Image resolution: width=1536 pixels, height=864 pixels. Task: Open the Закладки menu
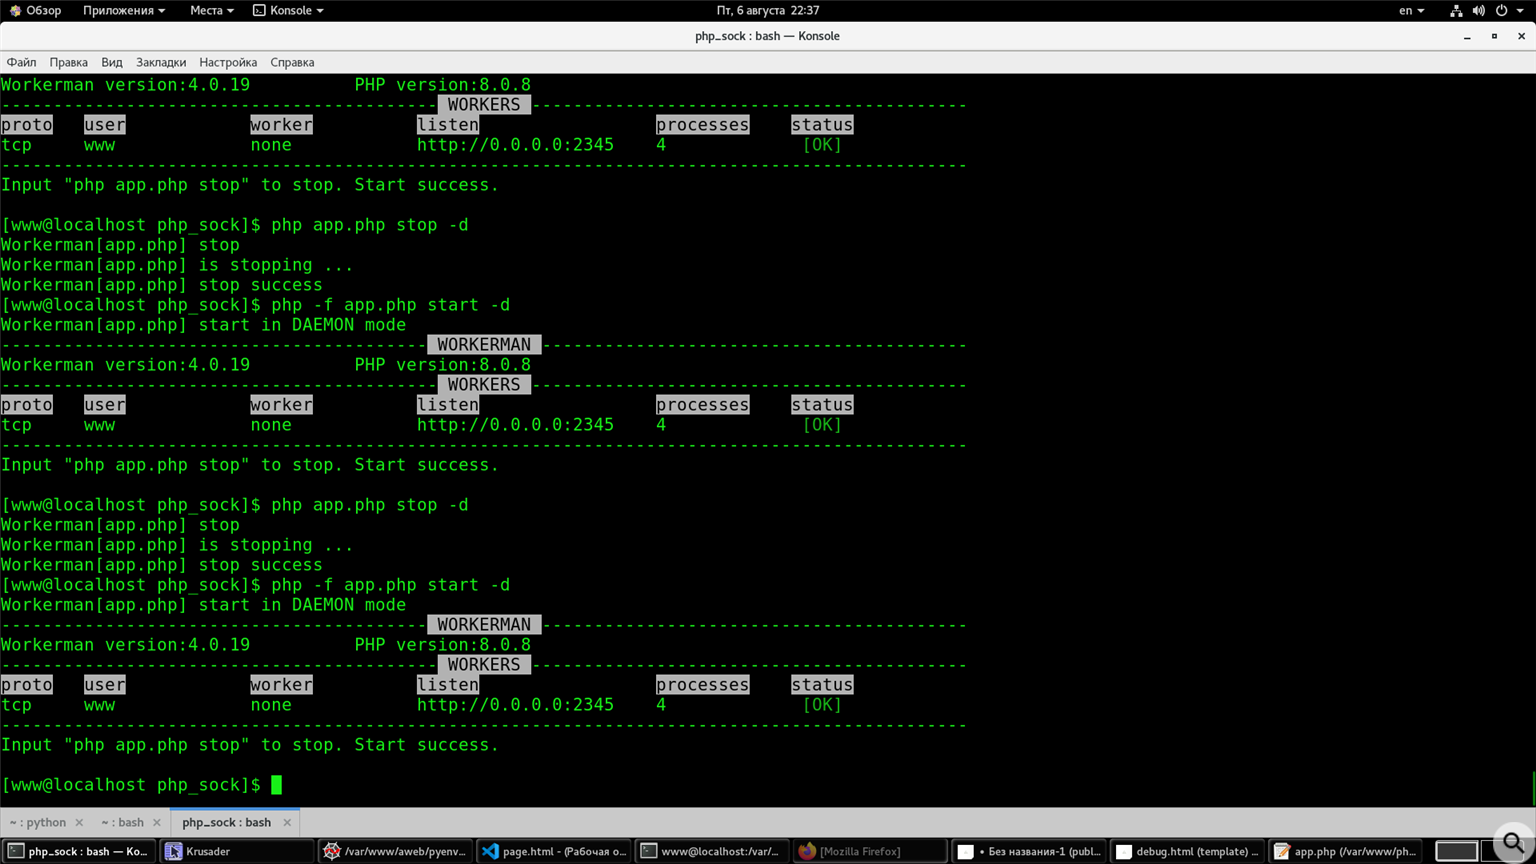[x=161, y=62]
